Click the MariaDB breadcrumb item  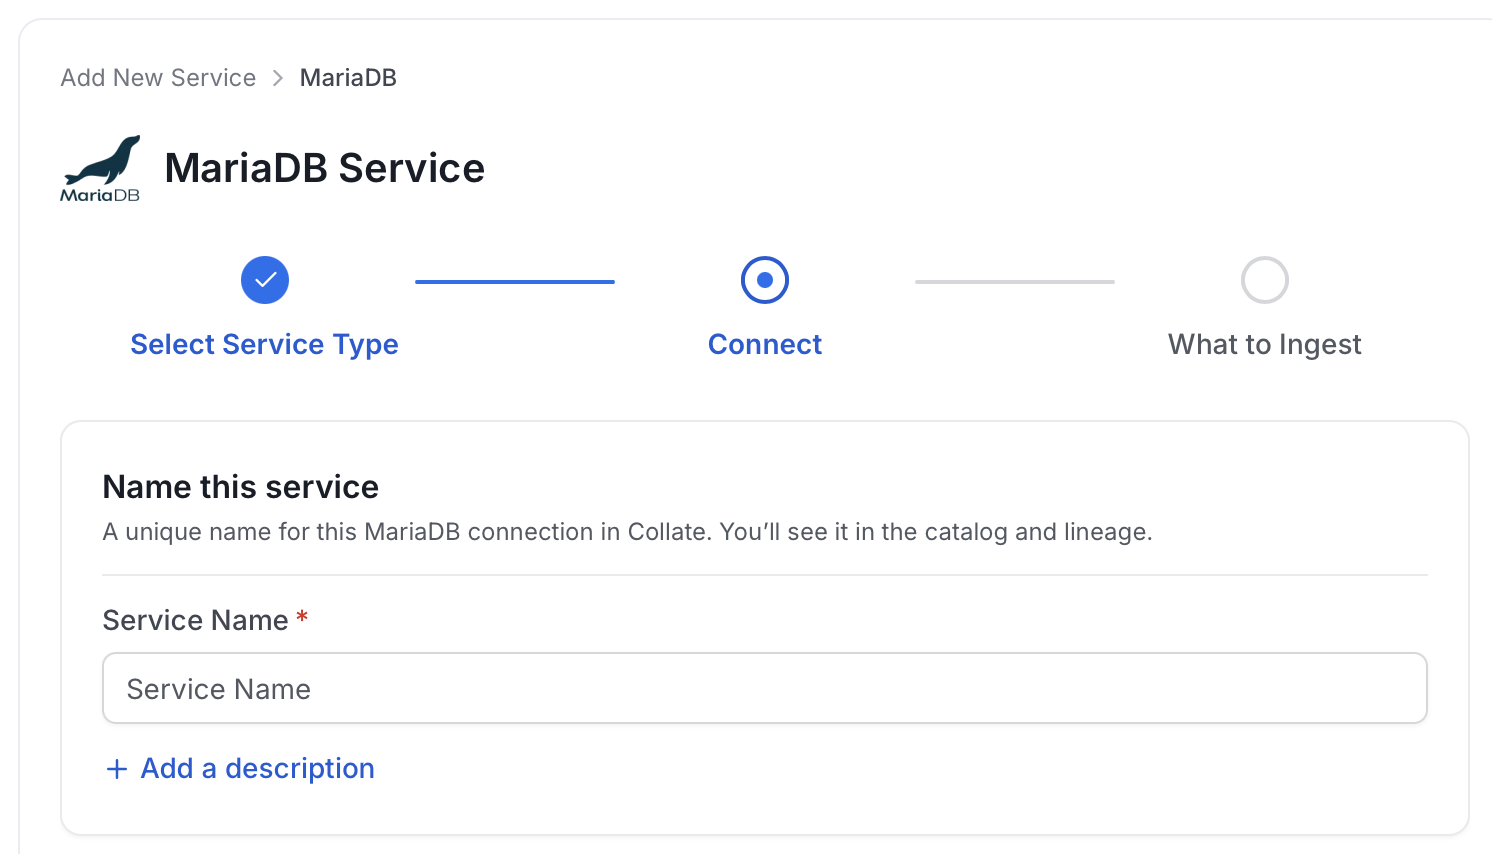pos(348,78)
